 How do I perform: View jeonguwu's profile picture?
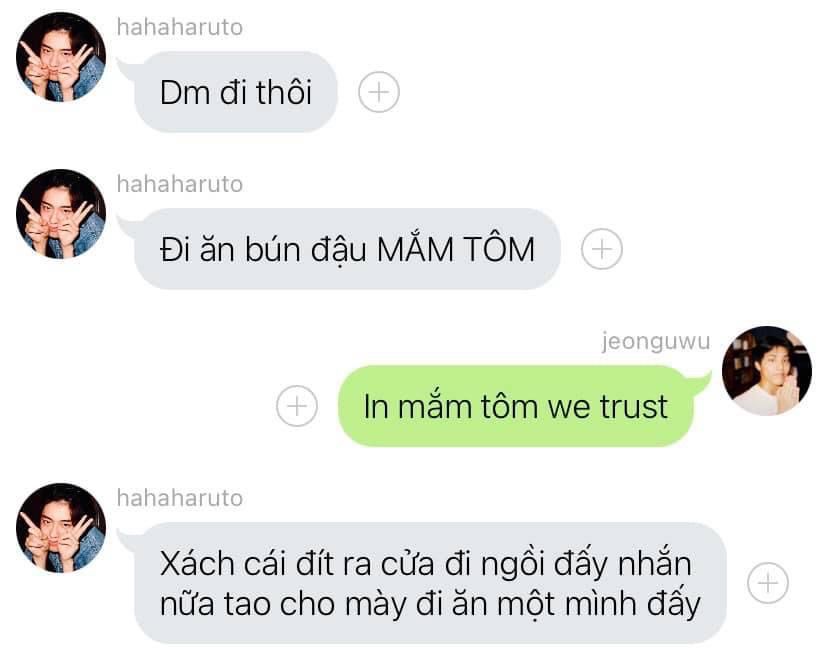tap(767, 371)
